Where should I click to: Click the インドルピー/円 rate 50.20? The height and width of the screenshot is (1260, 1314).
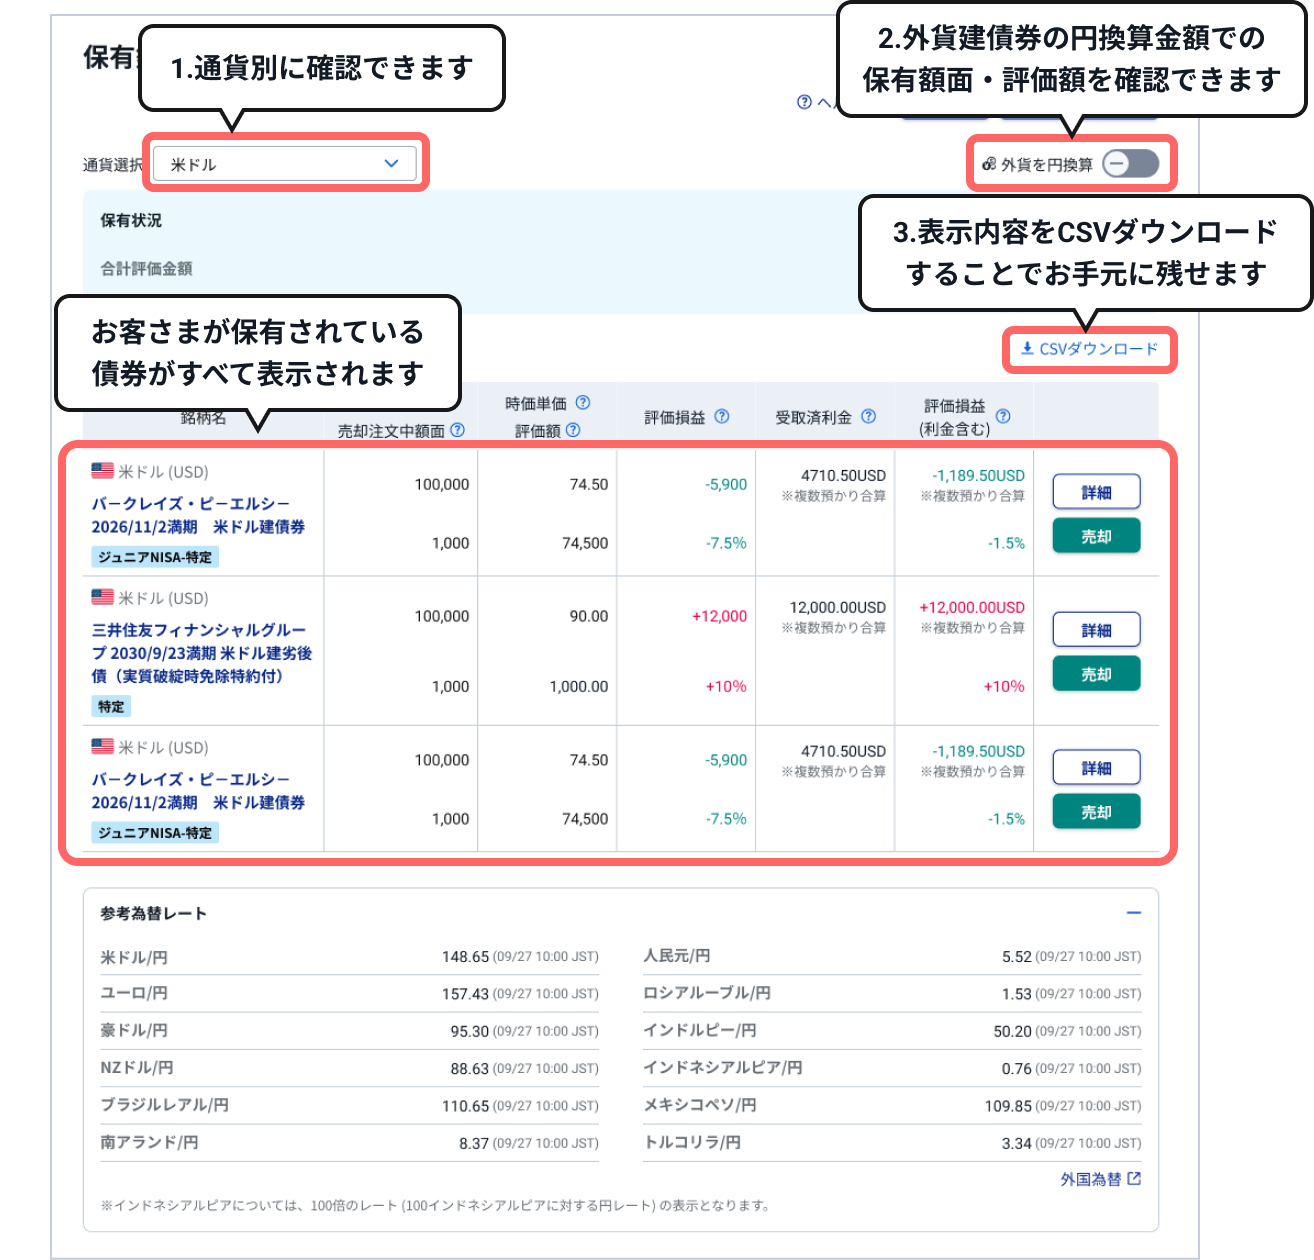(1013, 1031)
